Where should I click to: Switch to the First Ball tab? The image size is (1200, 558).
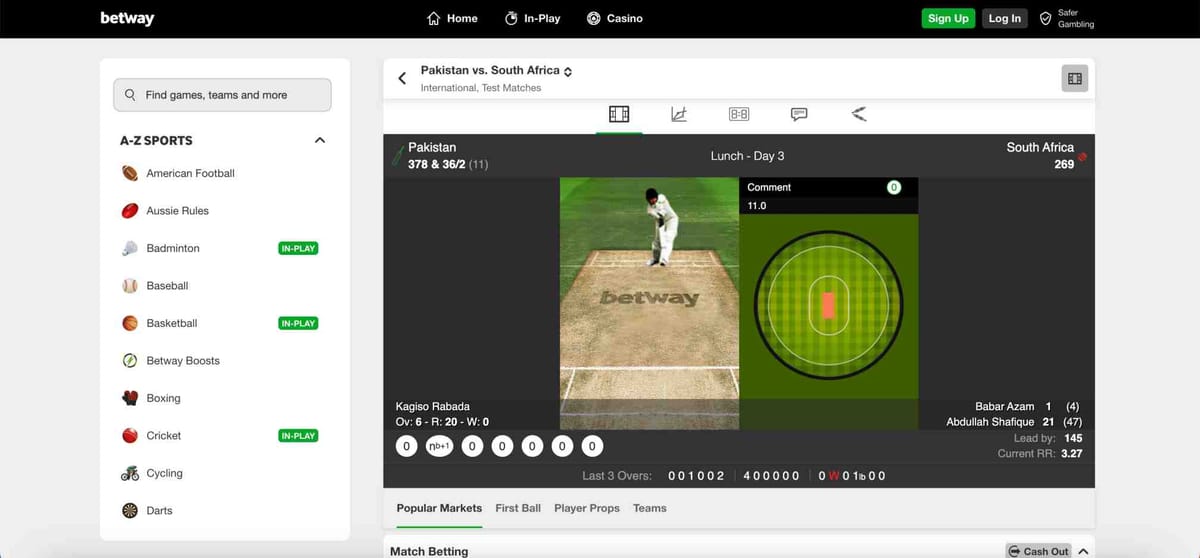tap(518, 508)
